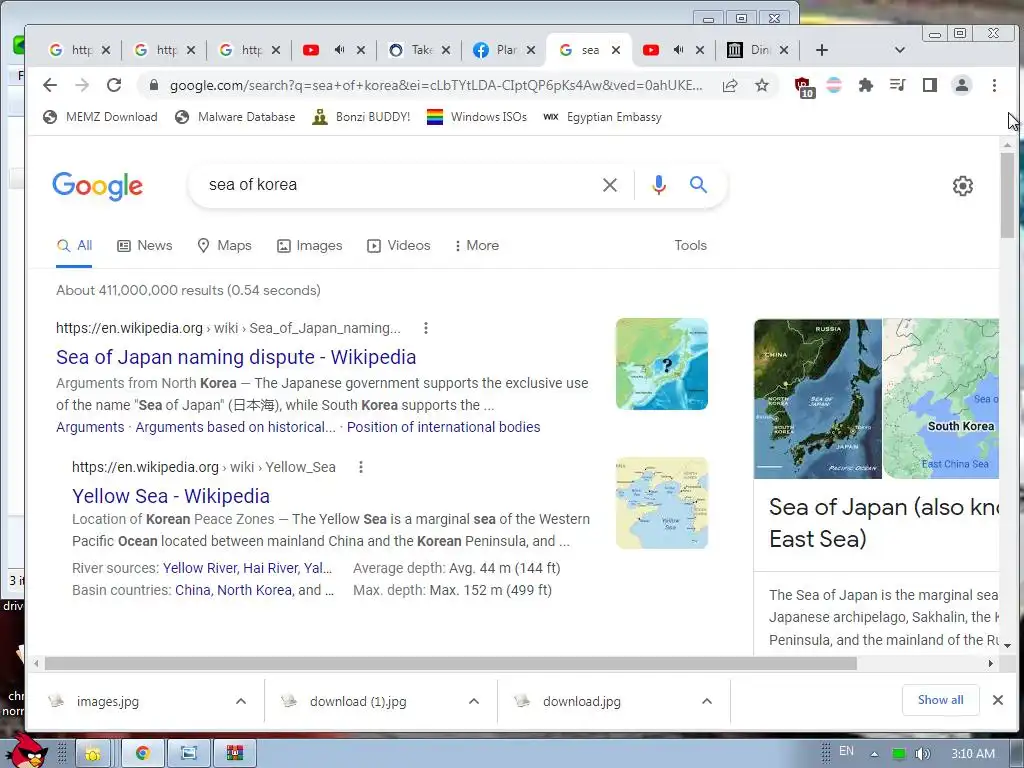
Task: Reload the current page
Action: pos(114,85)
